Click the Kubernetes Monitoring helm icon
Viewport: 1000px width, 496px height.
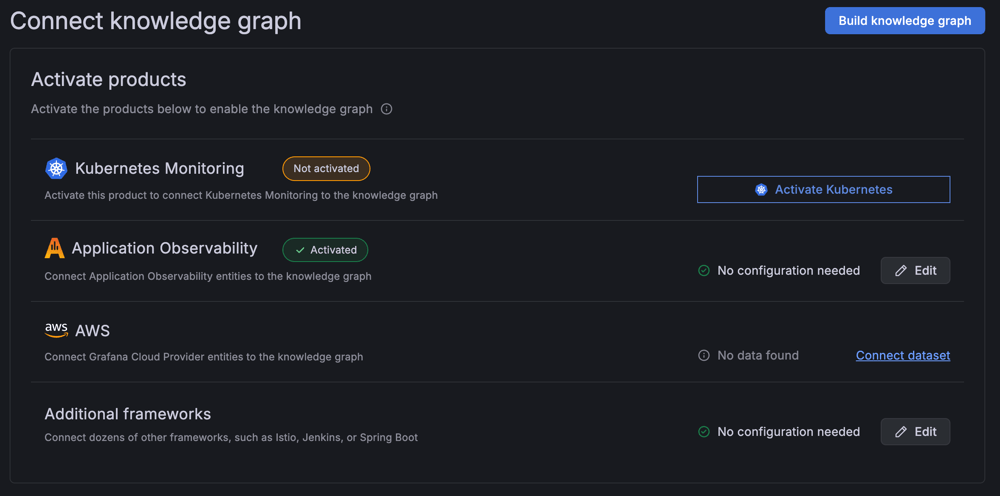coord(56,169)
